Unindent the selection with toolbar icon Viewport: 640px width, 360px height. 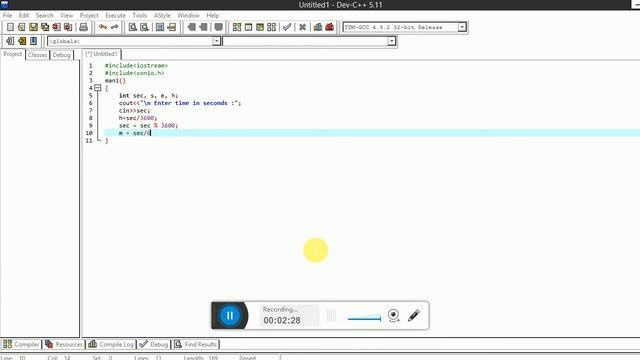pos(203,27)
